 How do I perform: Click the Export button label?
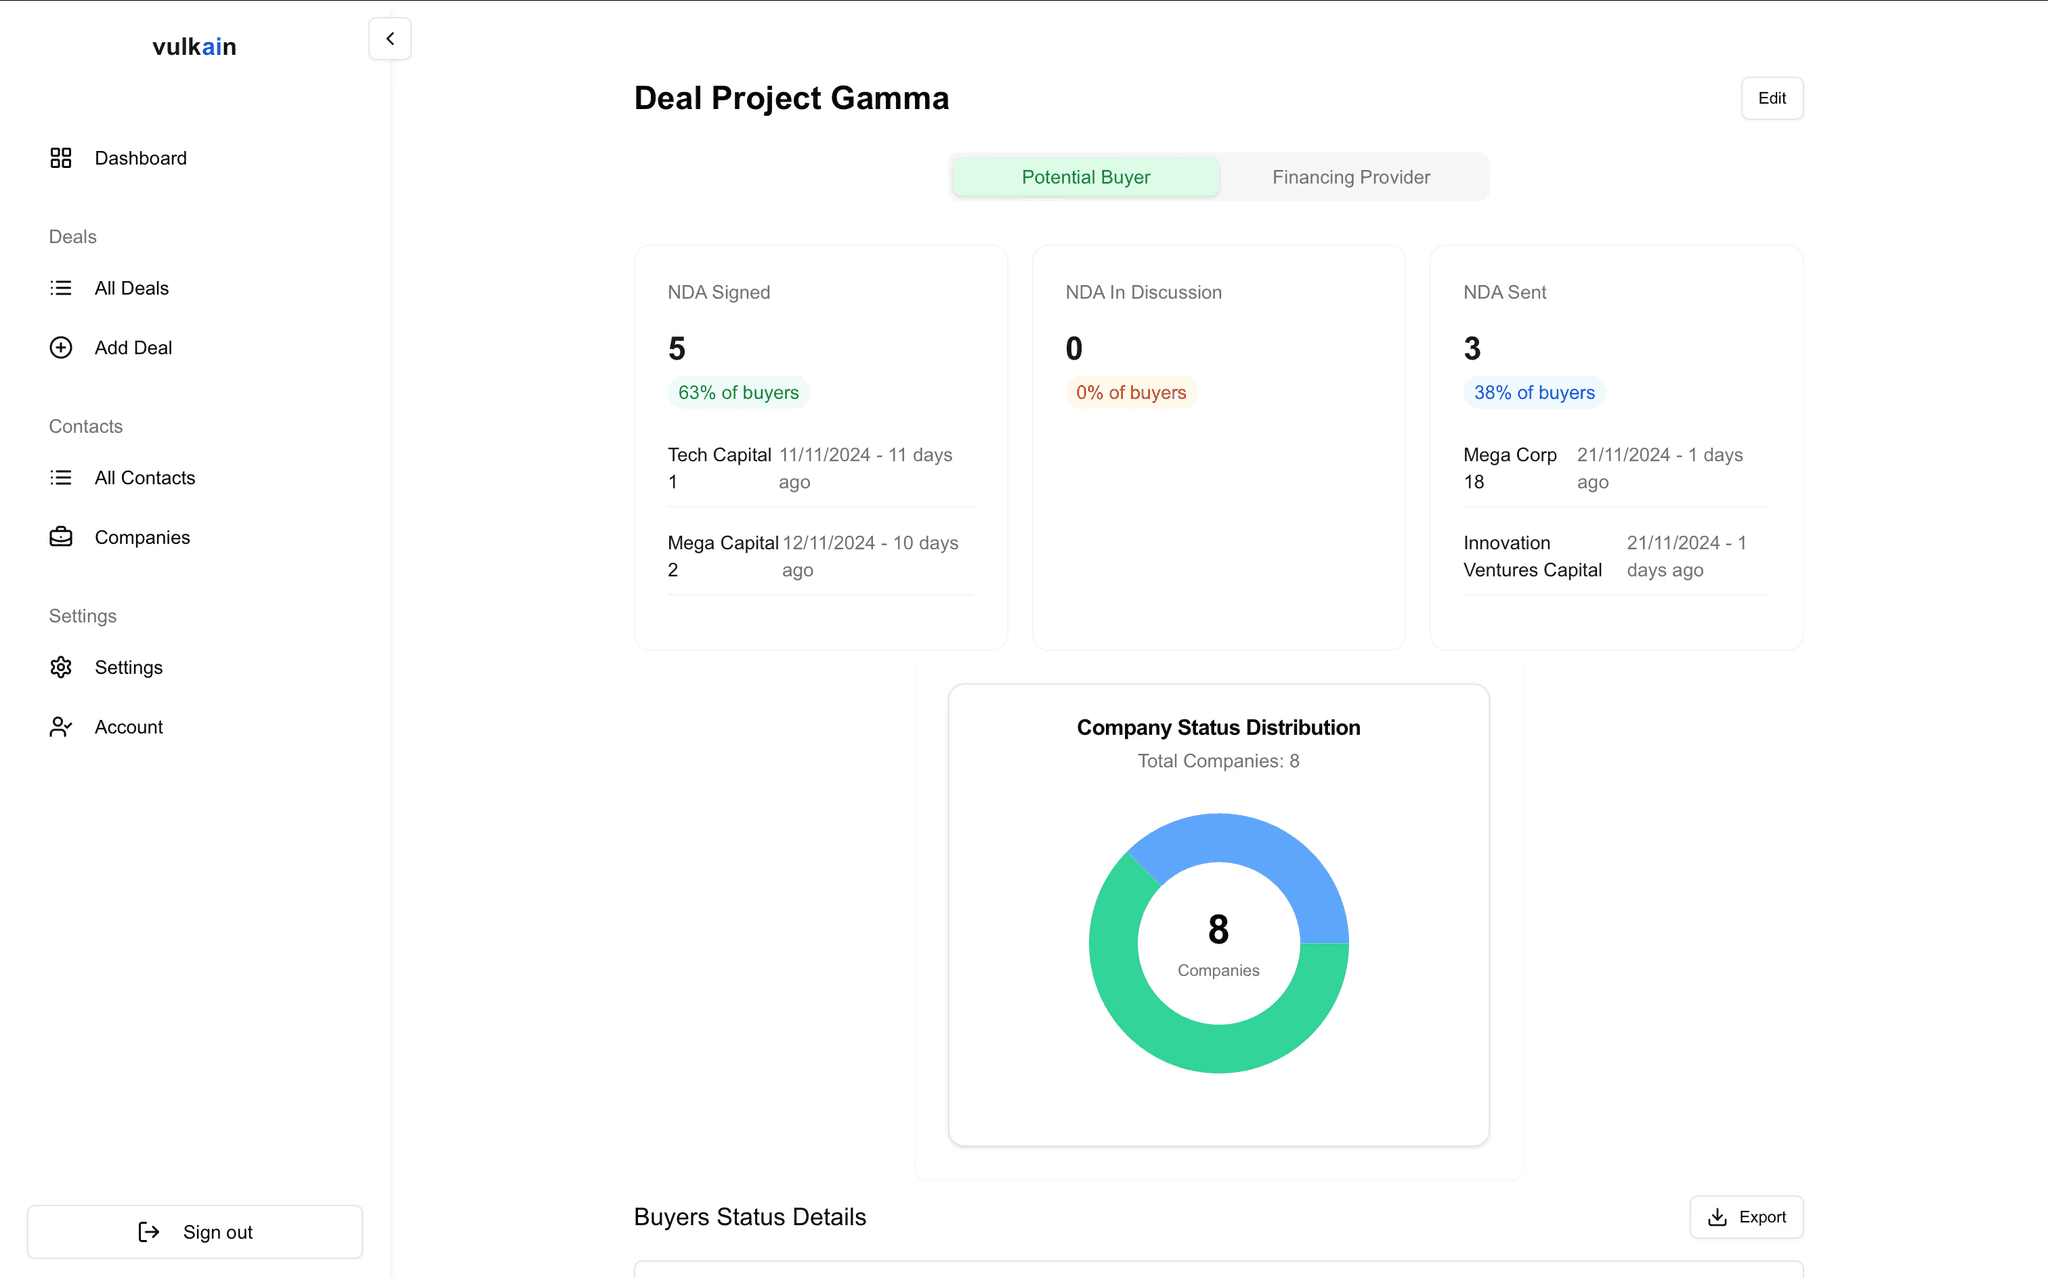pyautogui.click(x=1762, y=1217)
